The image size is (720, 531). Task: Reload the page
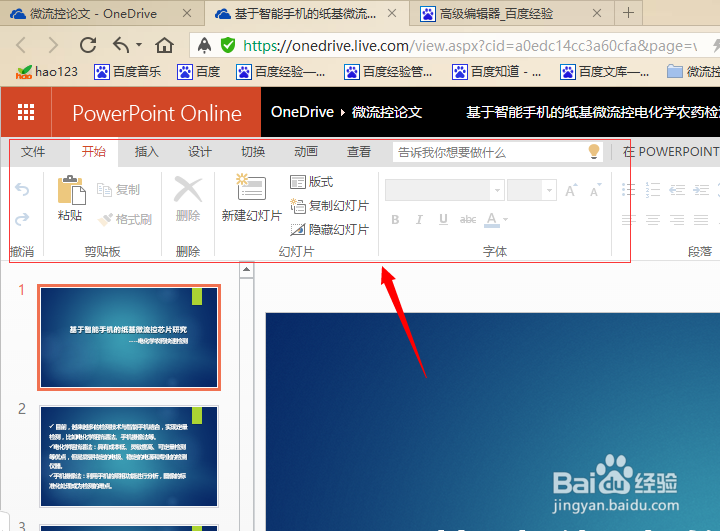pyautogui.click(x=88, y=45)
